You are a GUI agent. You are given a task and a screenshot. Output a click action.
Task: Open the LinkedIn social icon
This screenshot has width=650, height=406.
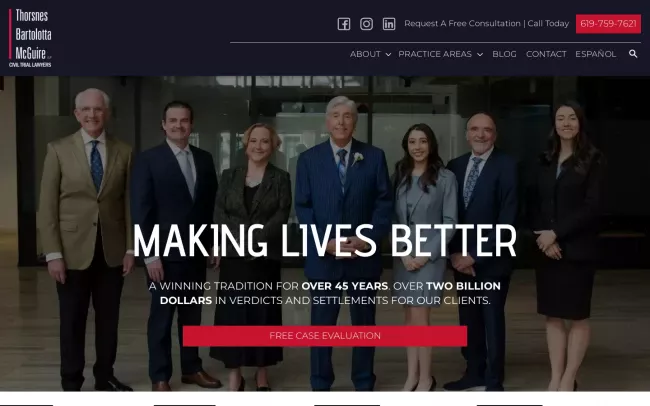coord(389,24)
